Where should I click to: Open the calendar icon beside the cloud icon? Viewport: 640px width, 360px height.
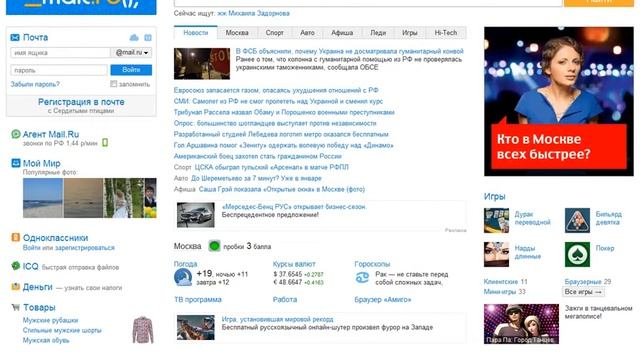pyautogui.click(x=148, y=38)
